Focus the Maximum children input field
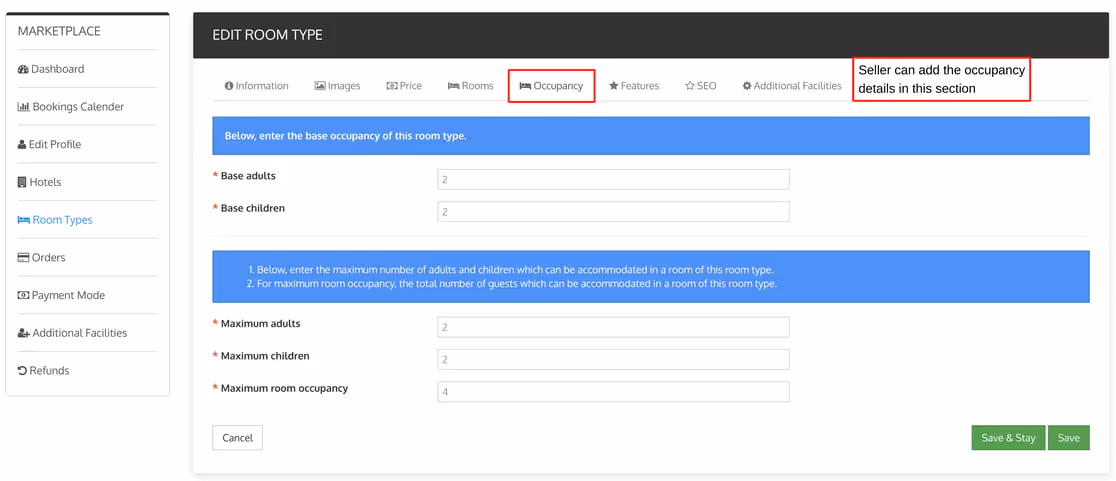Viewport: 1116px width, 481px height. [614, 360]
